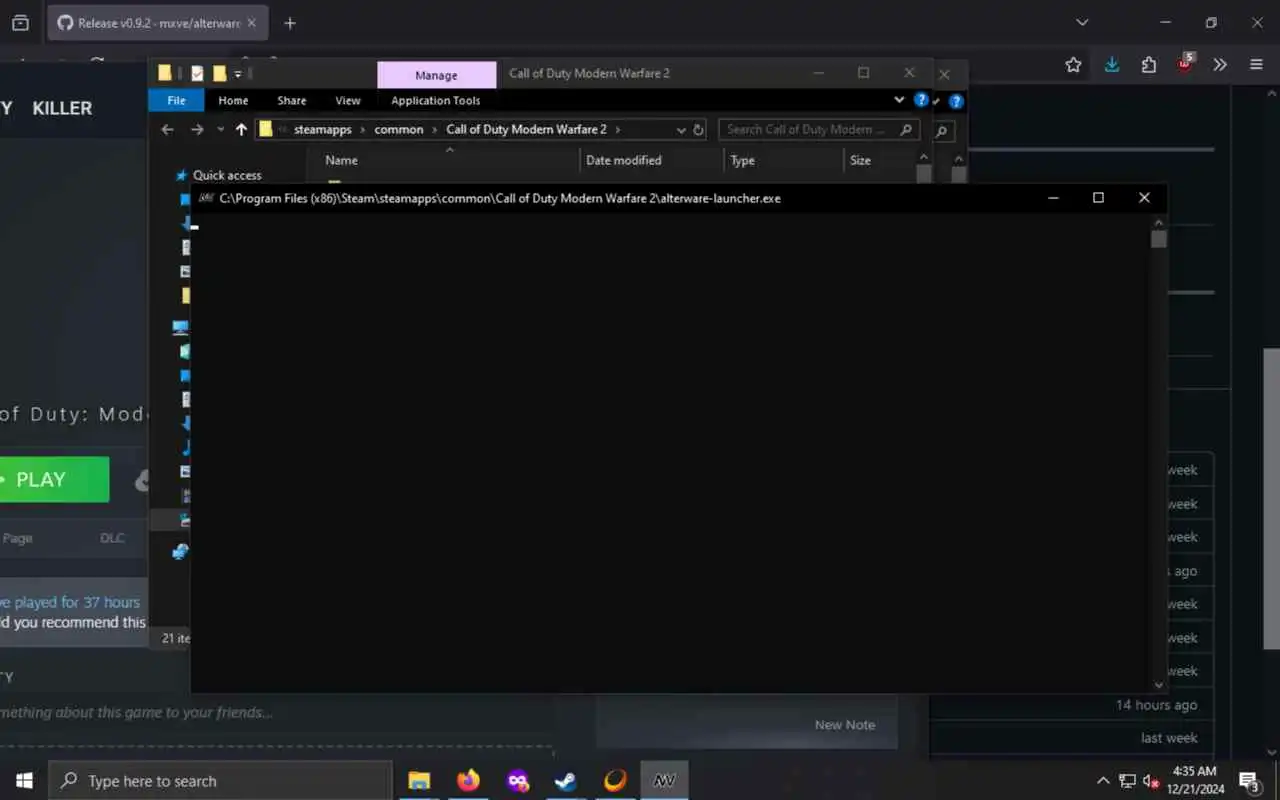Click the orange swirl app taskbar icon

point(615,781)
